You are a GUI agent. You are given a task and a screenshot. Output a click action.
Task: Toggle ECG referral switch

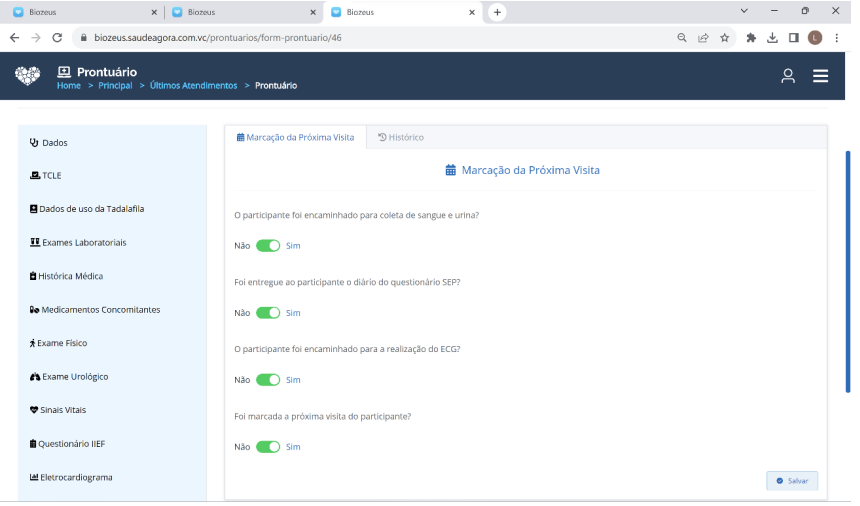pyautogui.click(x=268, y=380)
